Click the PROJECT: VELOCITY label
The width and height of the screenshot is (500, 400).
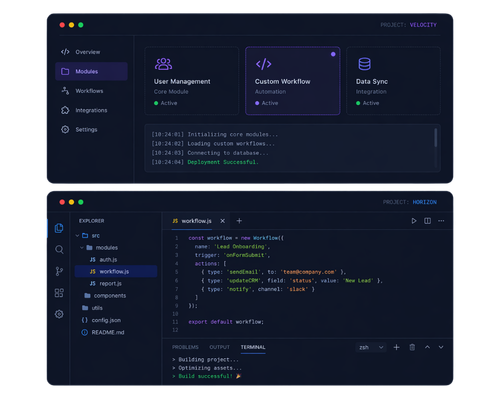pos(408,25)
